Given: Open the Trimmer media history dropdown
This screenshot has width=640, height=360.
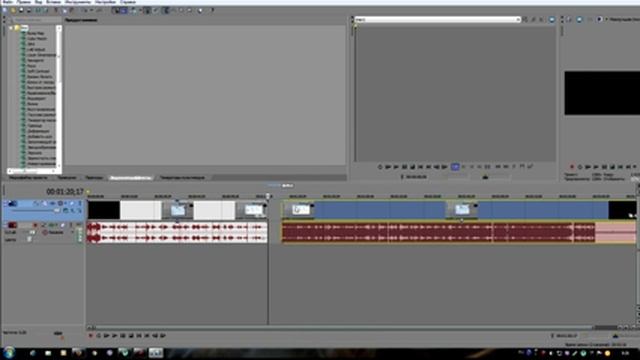Looking at the screenshot, I should coord(518,19).
